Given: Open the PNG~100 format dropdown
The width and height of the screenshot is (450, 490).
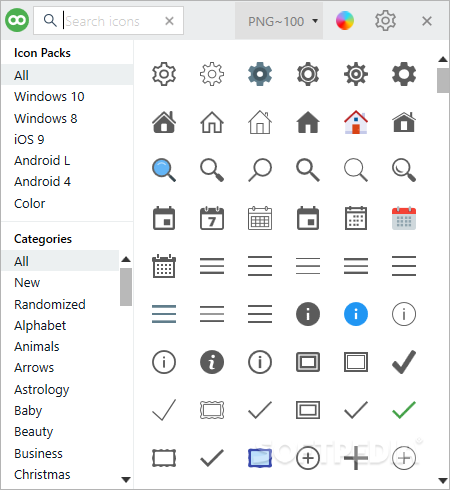Looking at the screenshot, I should [279, 21].
